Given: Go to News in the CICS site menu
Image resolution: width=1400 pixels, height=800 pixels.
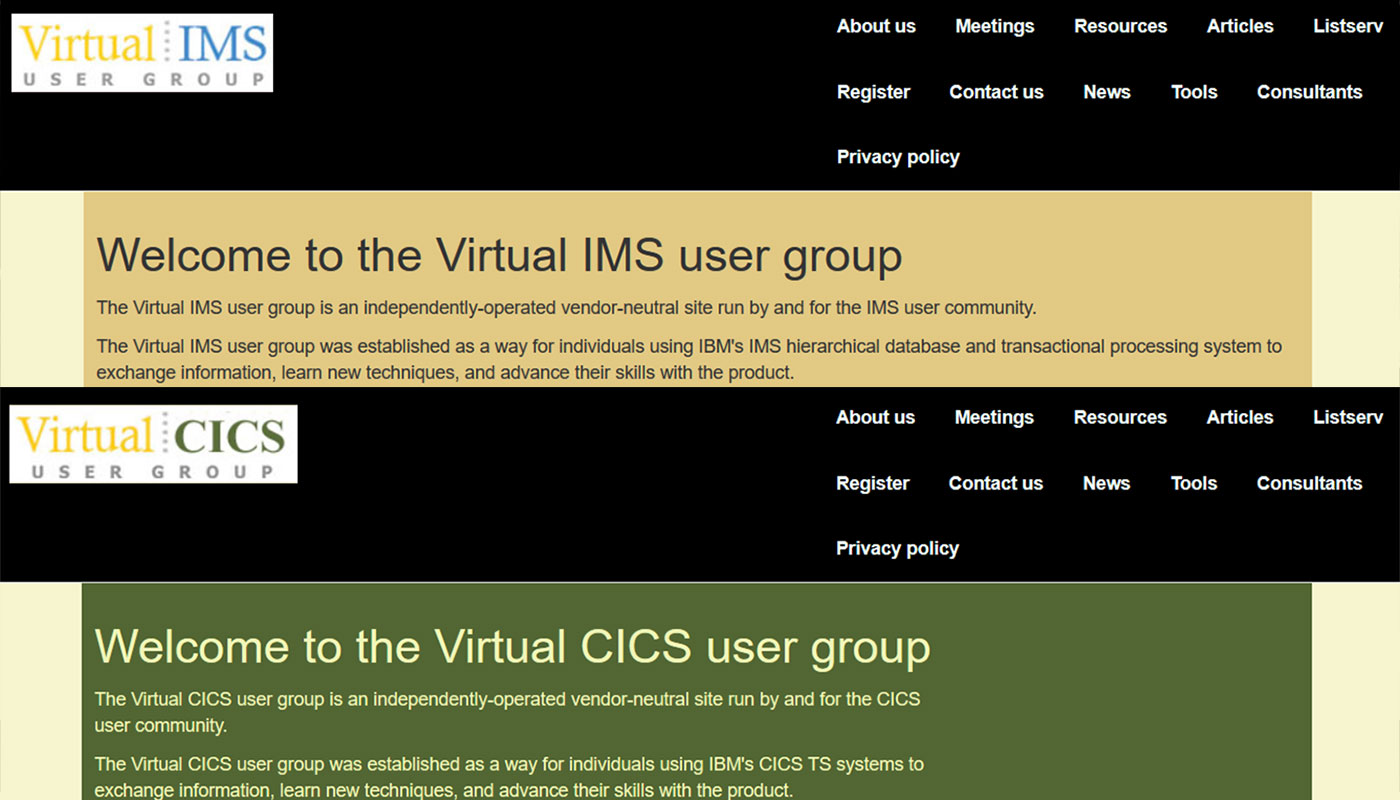Looking at the screenshot, I should click(1106, 483).
